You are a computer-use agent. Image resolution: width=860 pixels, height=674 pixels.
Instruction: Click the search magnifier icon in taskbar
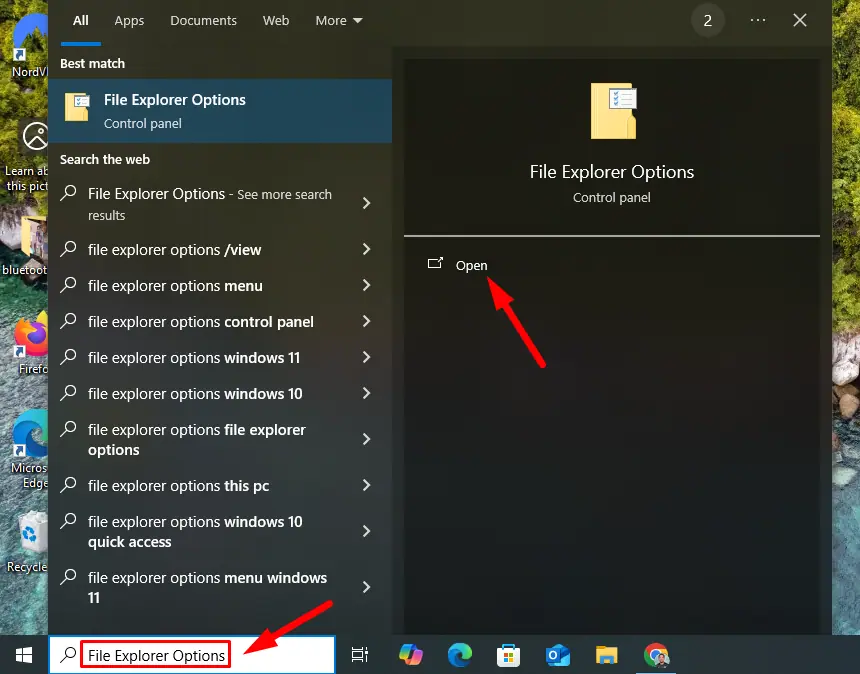(x=68, y=654)
